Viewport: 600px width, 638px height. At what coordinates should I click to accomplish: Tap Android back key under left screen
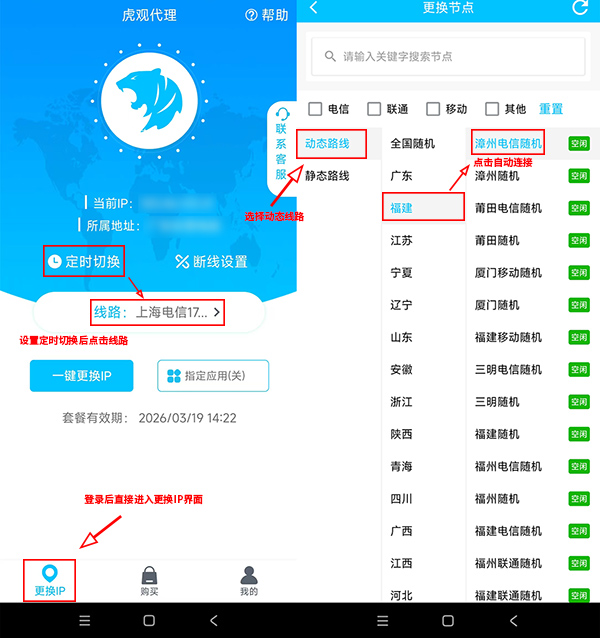click(214, 621)
